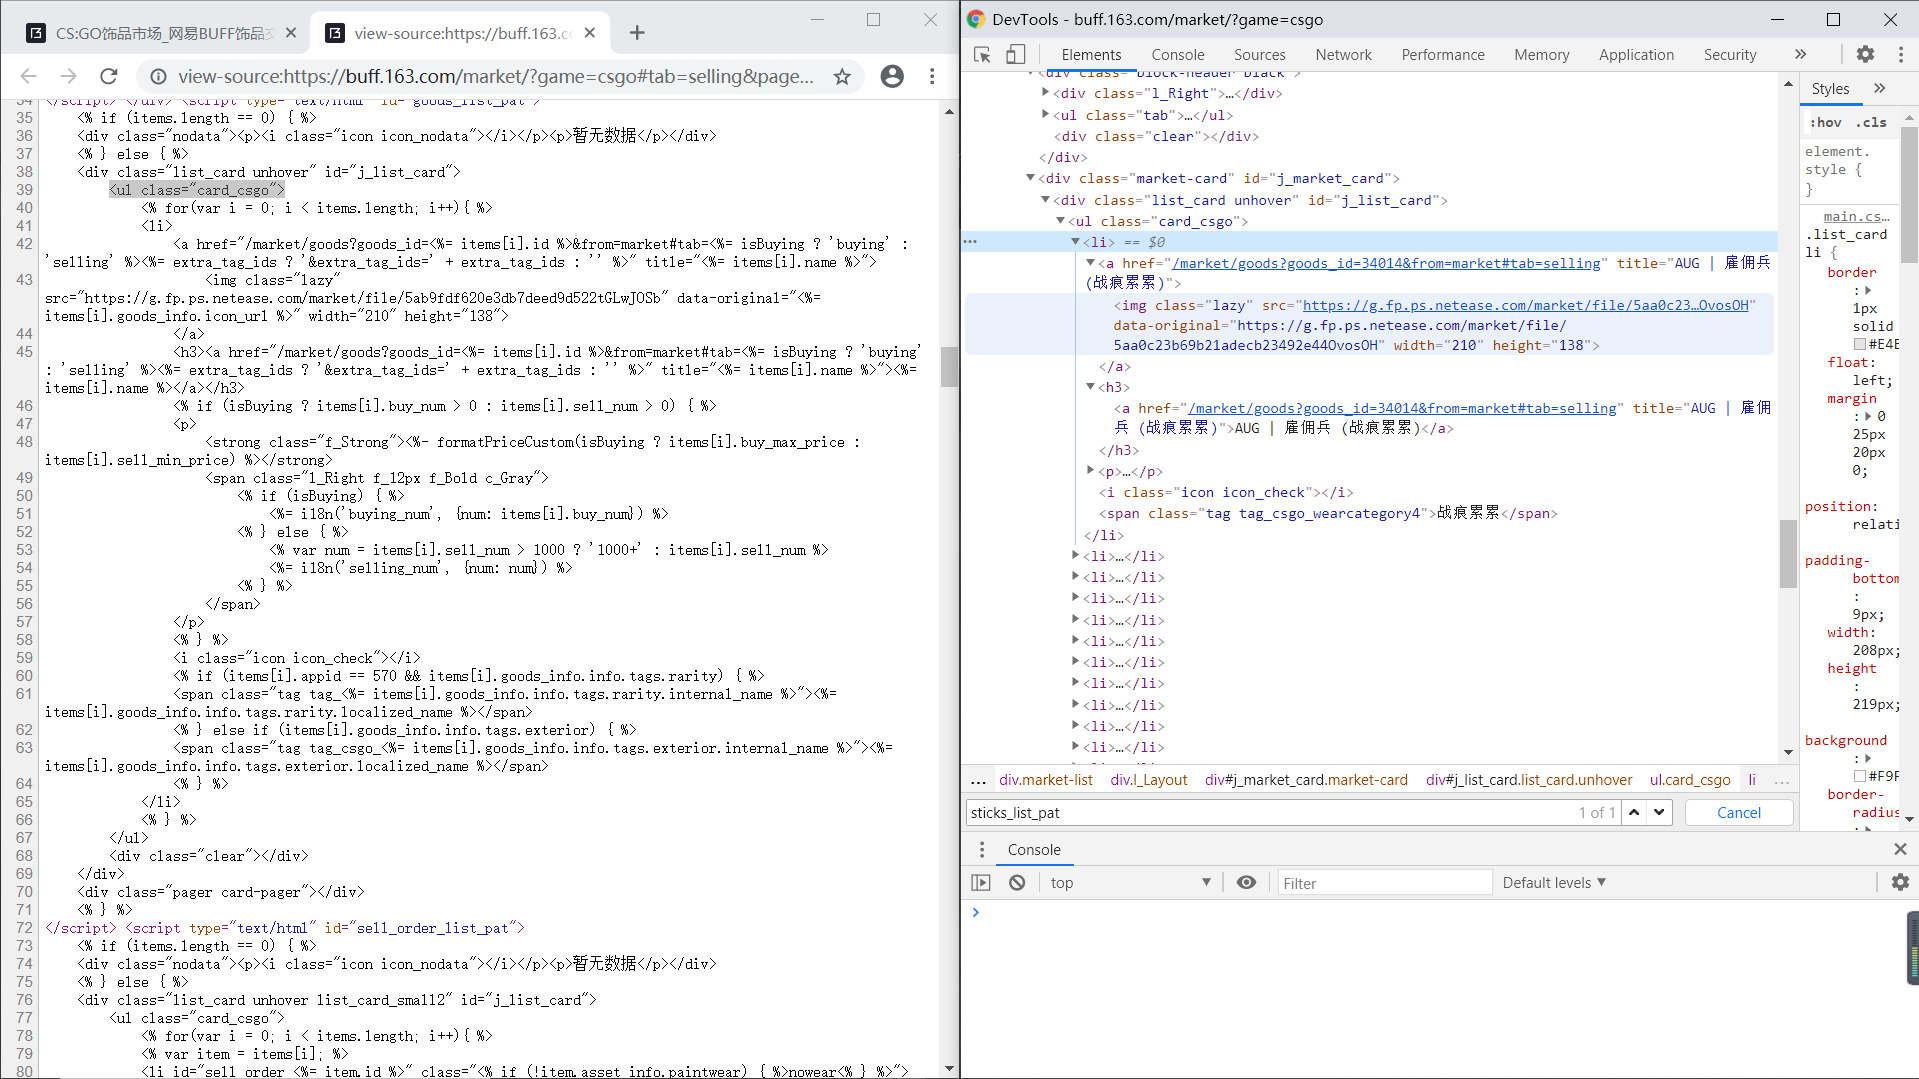Go back in browser history
The width and height of the screenshot is (1919, 1079).
coord(29,76)
